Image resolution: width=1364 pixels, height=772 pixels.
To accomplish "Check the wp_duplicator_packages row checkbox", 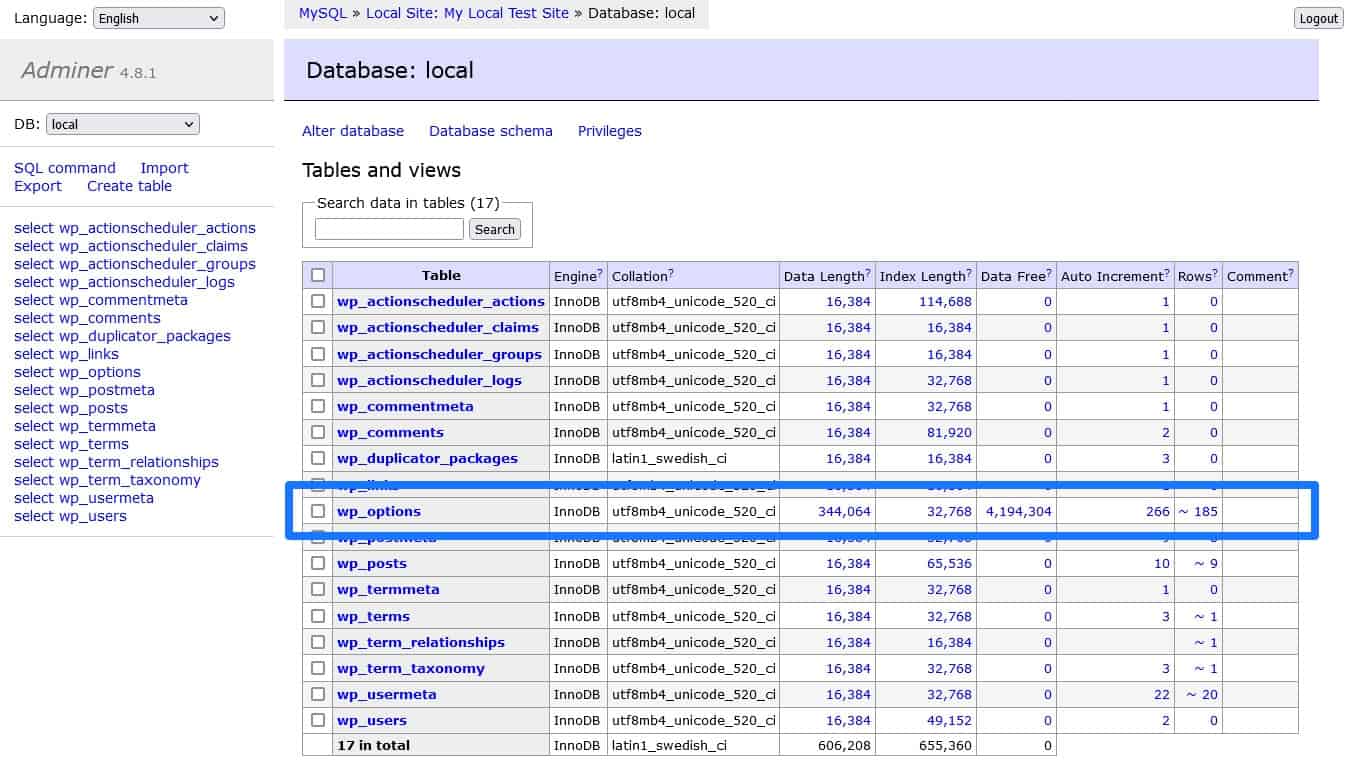I will click(x=318, y=458).
